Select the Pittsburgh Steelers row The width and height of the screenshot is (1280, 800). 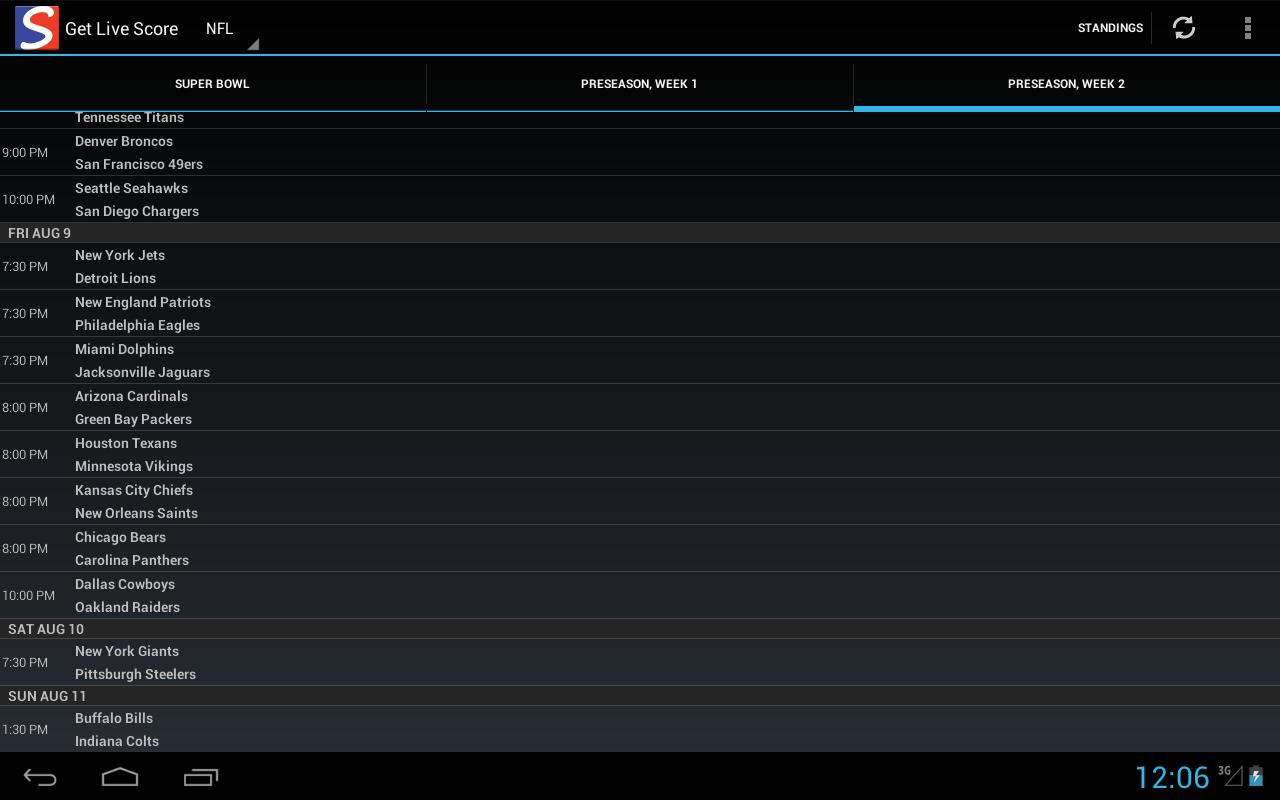tap(135, 674)
